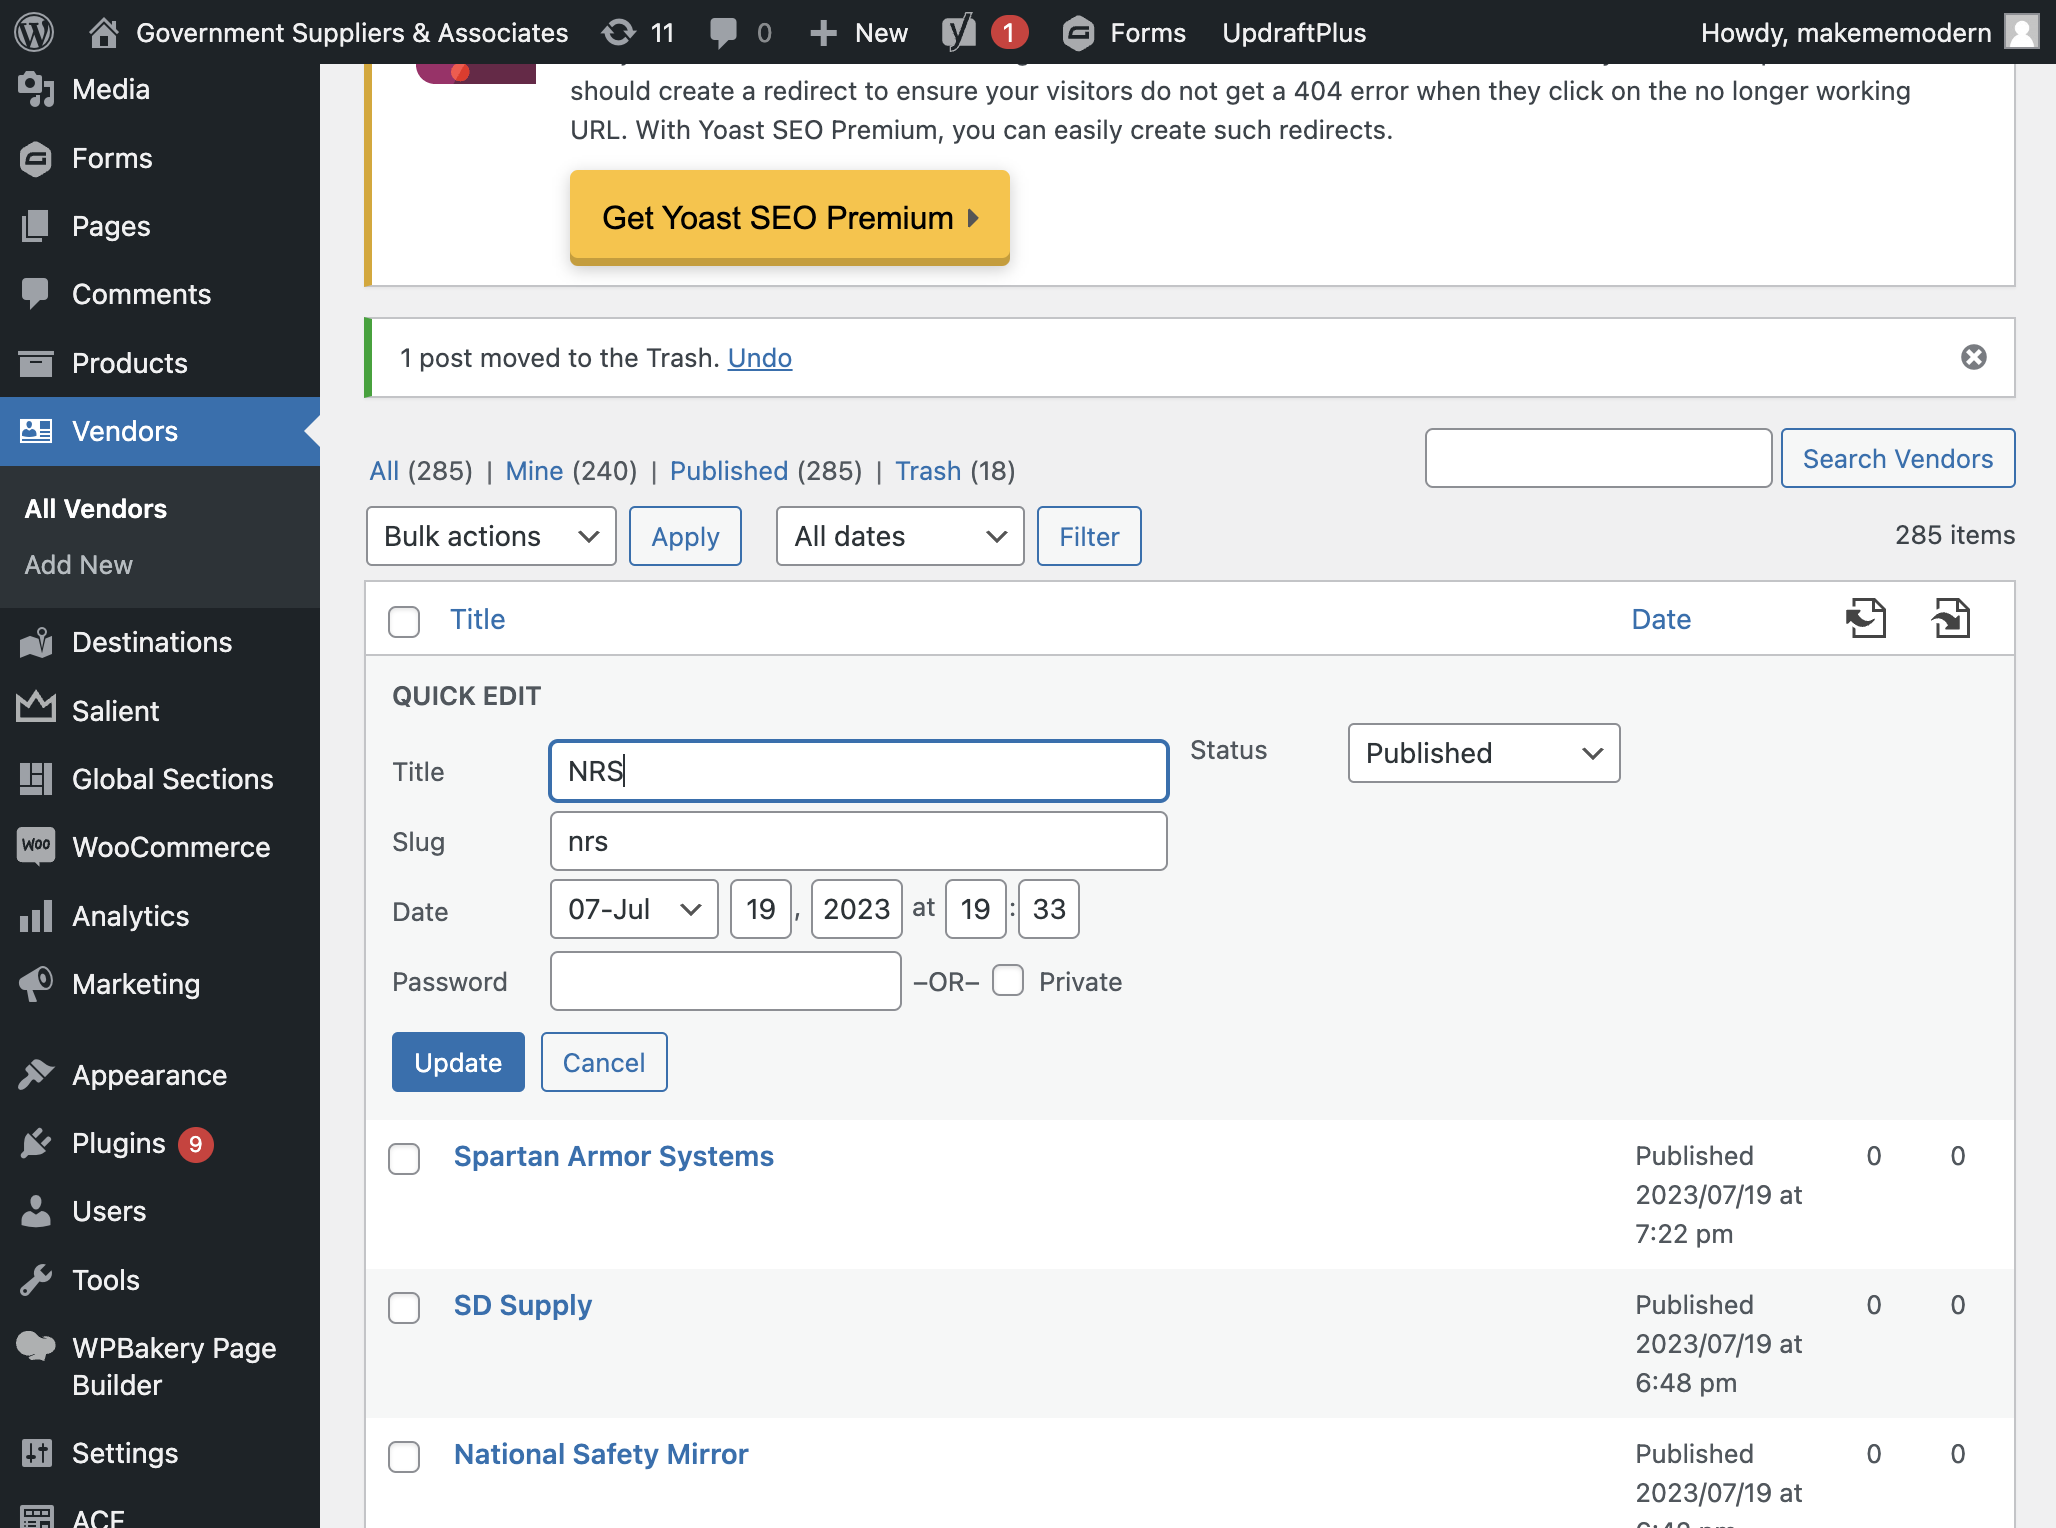Click the Search Vendors button
Image resolution: width=2056 pixels, height=1528 pixels.
(1898, 458)
